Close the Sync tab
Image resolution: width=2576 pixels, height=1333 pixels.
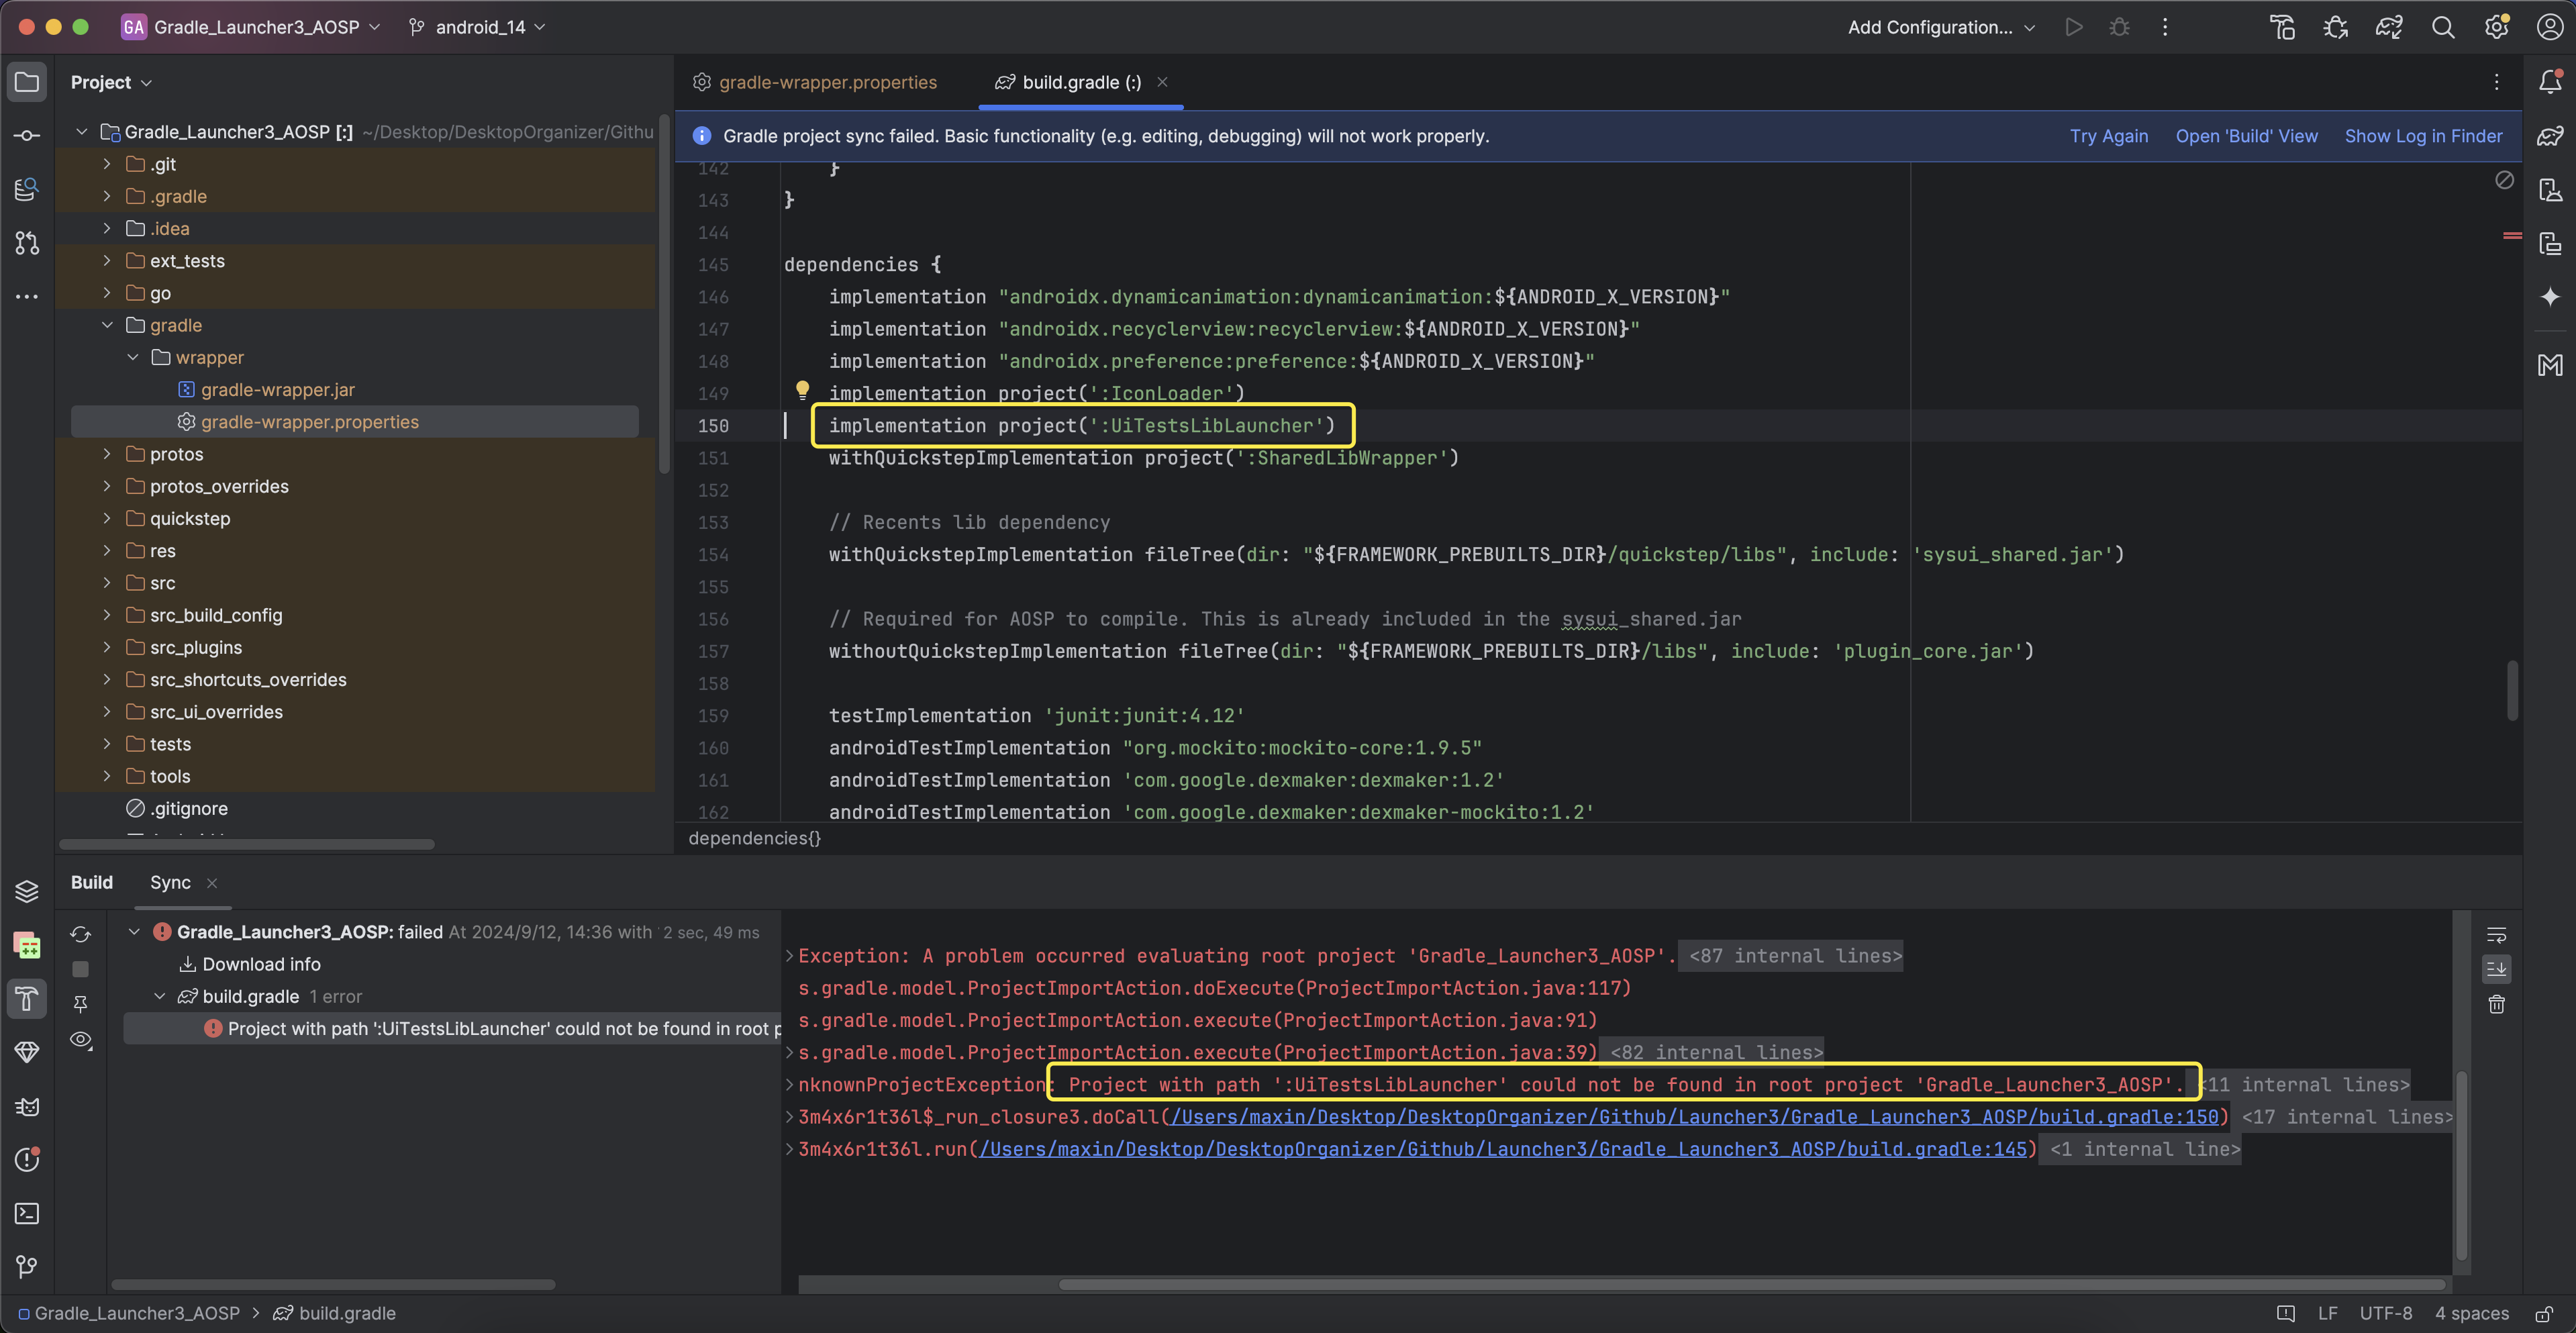[x=212, y=883]
